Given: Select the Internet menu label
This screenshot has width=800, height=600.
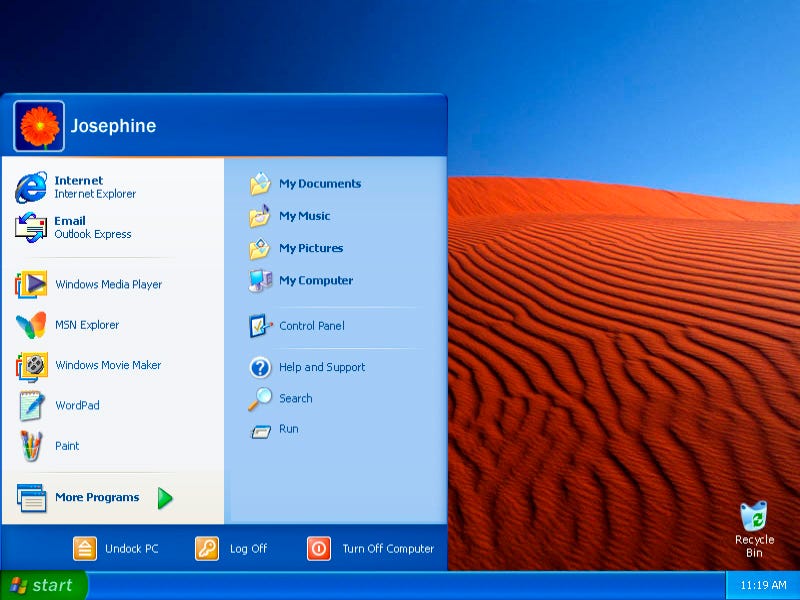Looking at the screenshot, I should [79, 181].
